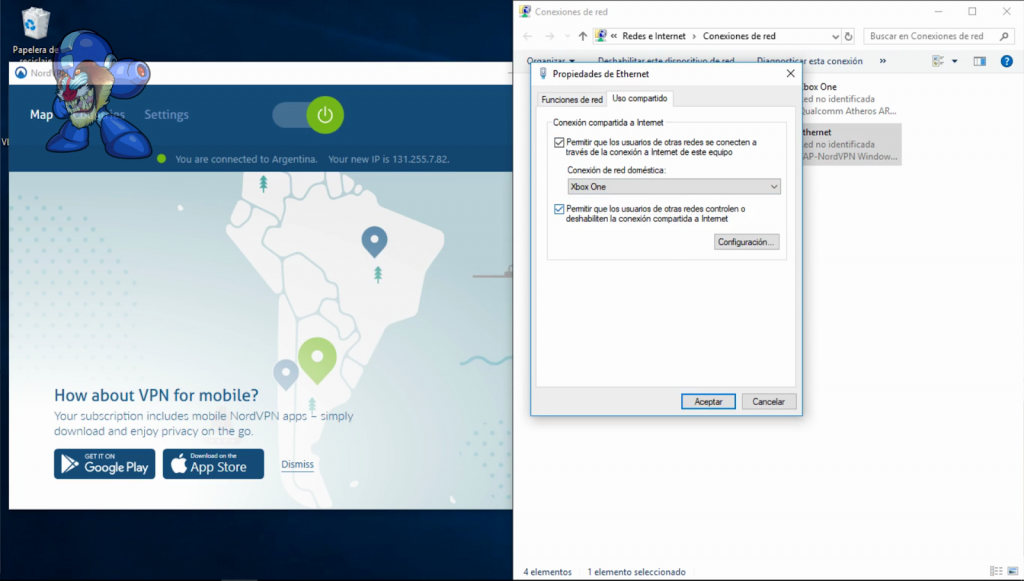Uncheck allow users to control shared connection
1024x581 pixels.
click(x=559, y=209)
